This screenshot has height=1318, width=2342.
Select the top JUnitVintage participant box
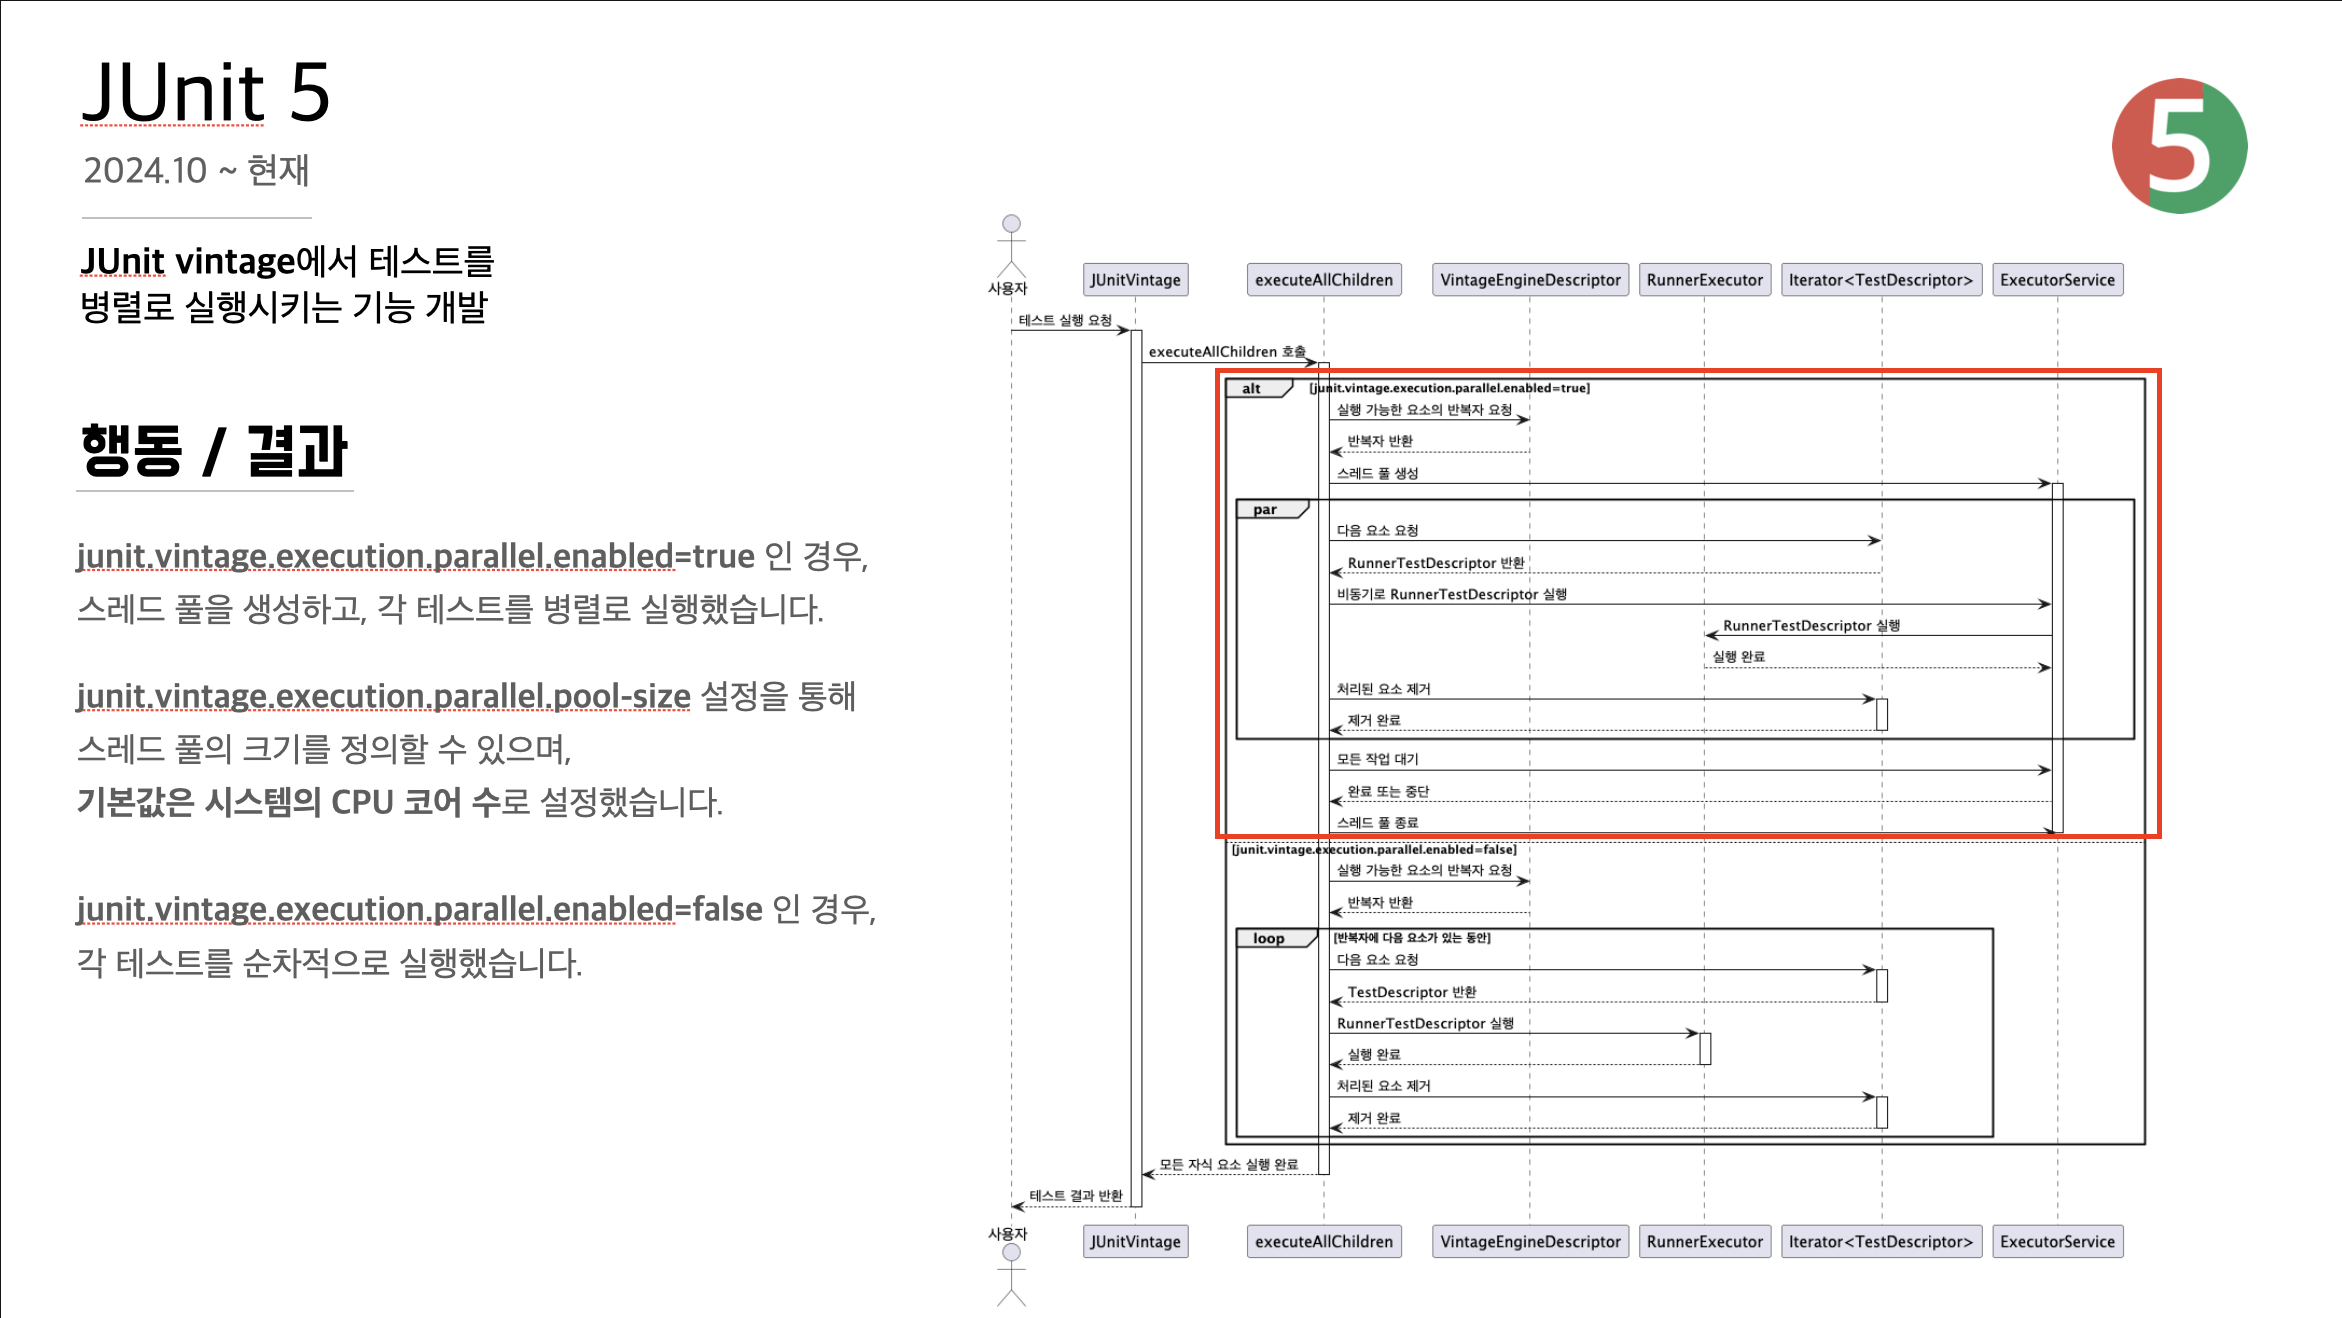[1135, 280]
